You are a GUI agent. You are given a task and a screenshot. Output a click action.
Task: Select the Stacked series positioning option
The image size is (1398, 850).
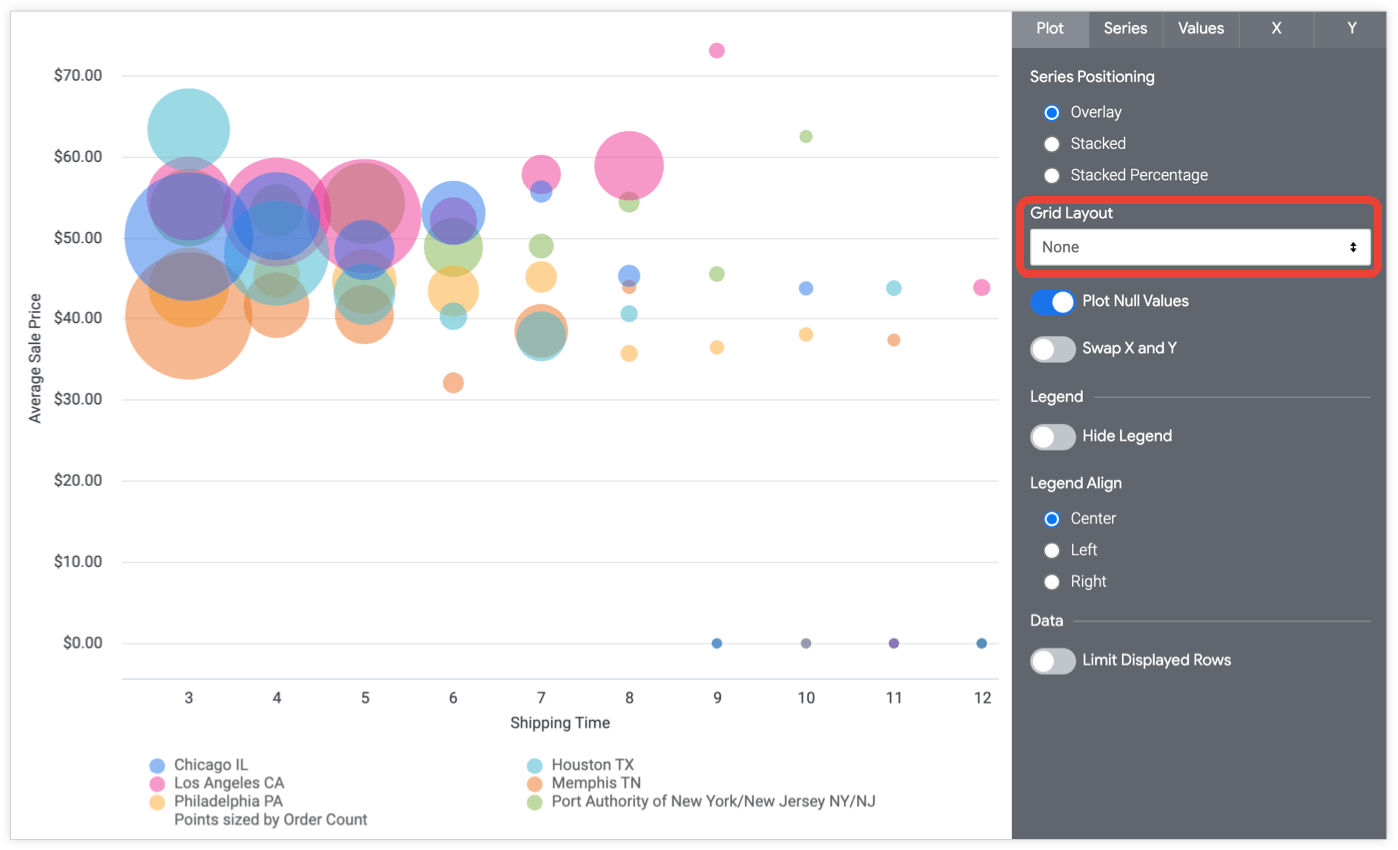pos(1051,143)
